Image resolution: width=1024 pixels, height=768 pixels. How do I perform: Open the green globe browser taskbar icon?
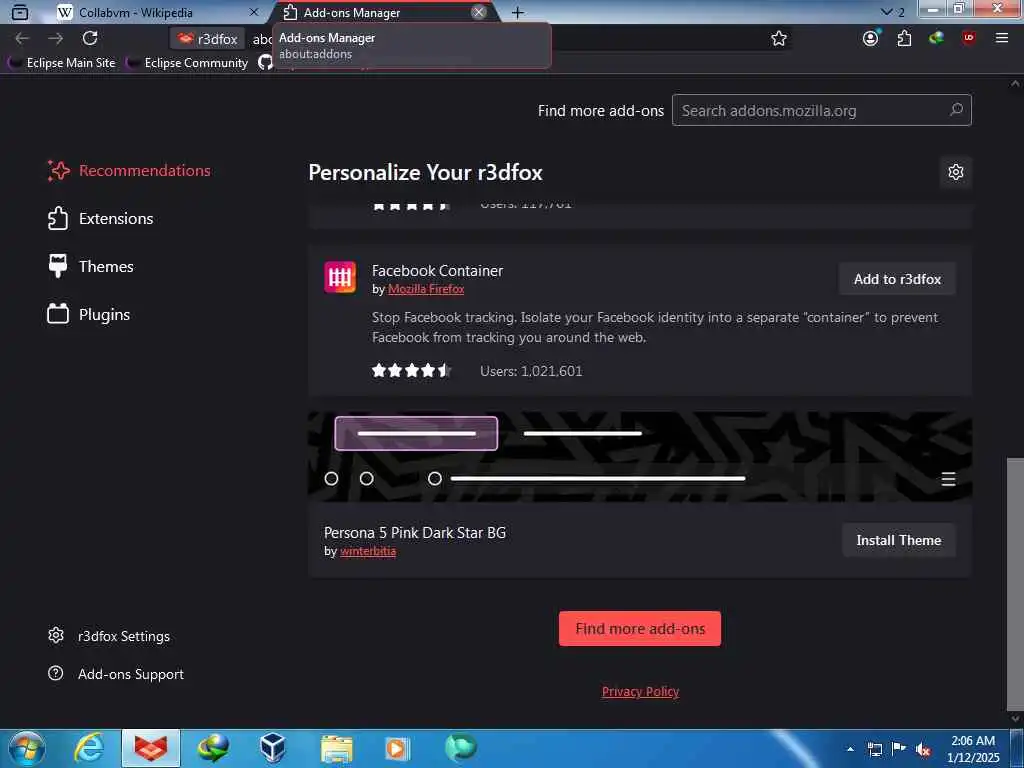(460, 748)
